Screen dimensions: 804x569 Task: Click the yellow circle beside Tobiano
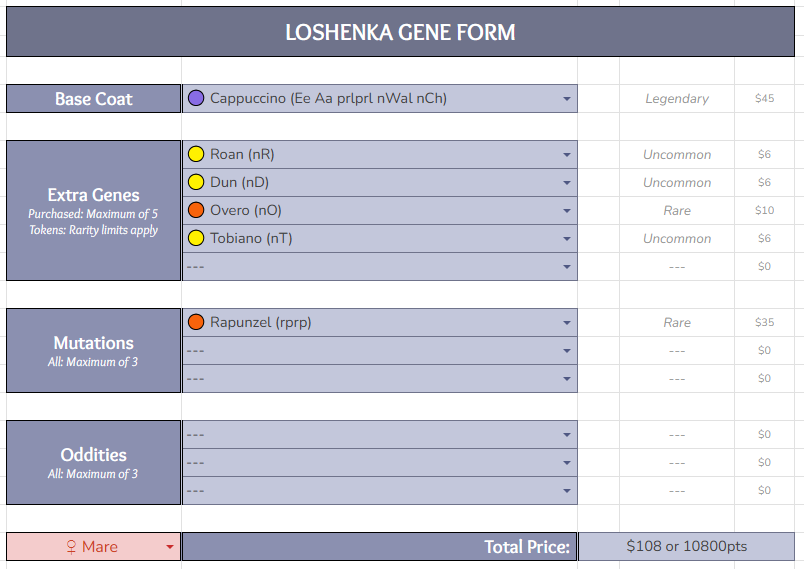(x=196, y=239)
